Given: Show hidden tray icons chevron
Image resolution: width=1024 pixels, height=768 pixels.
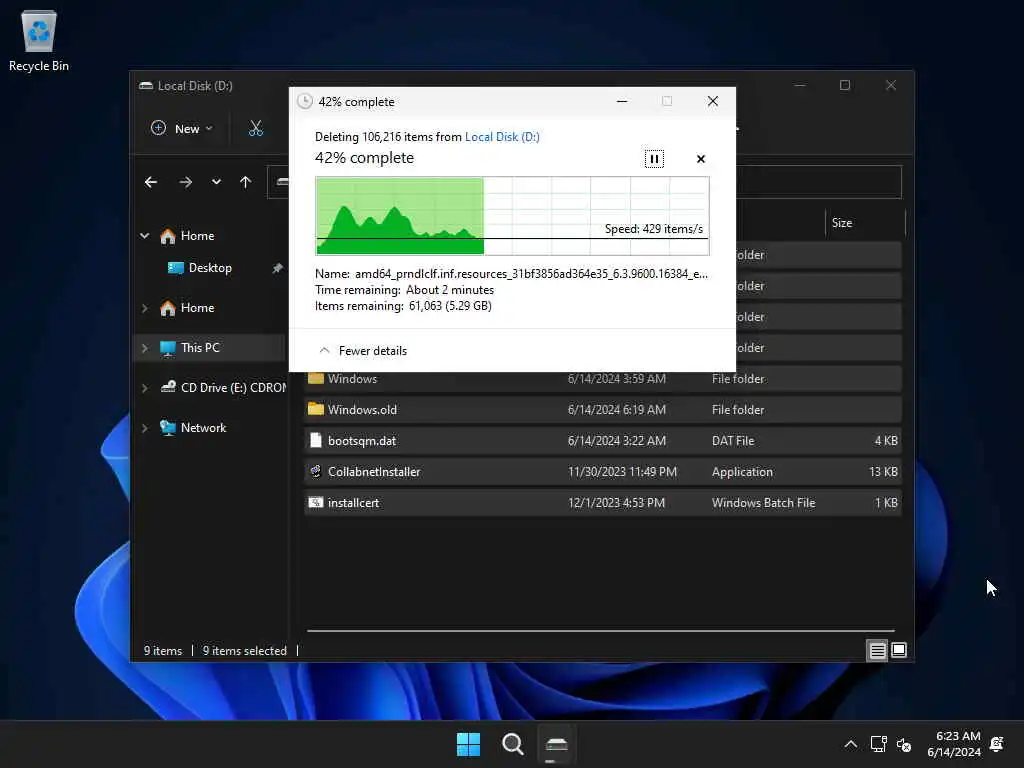Looking at the screenshot, I should tap(850, 744).
